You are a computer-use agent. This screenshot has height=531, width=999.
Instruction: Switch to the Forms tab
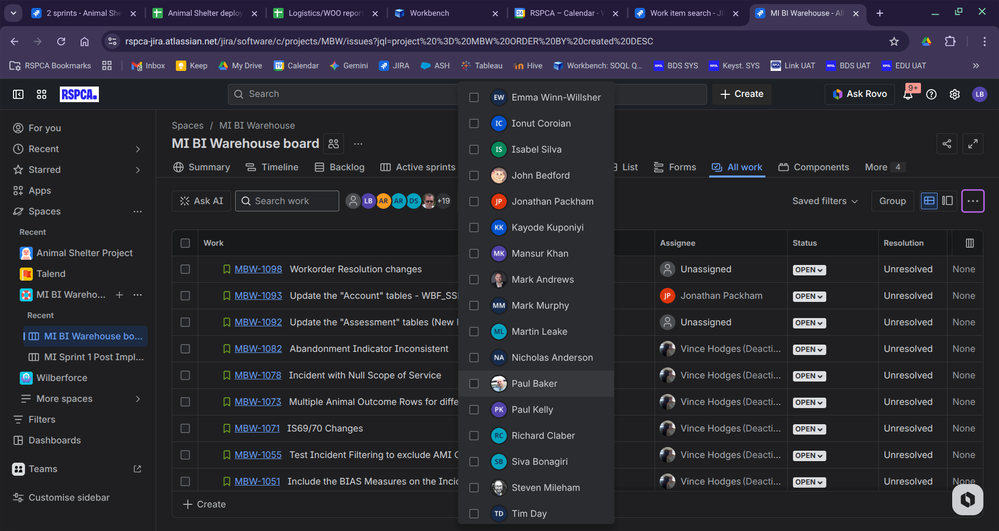tap(675, 167)
